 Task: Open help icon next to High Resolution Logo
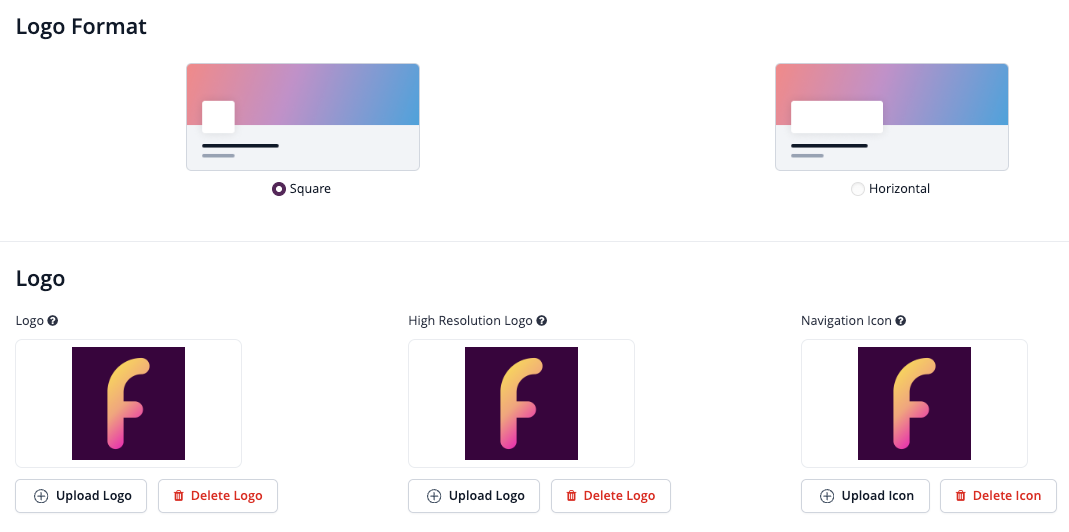541,321
